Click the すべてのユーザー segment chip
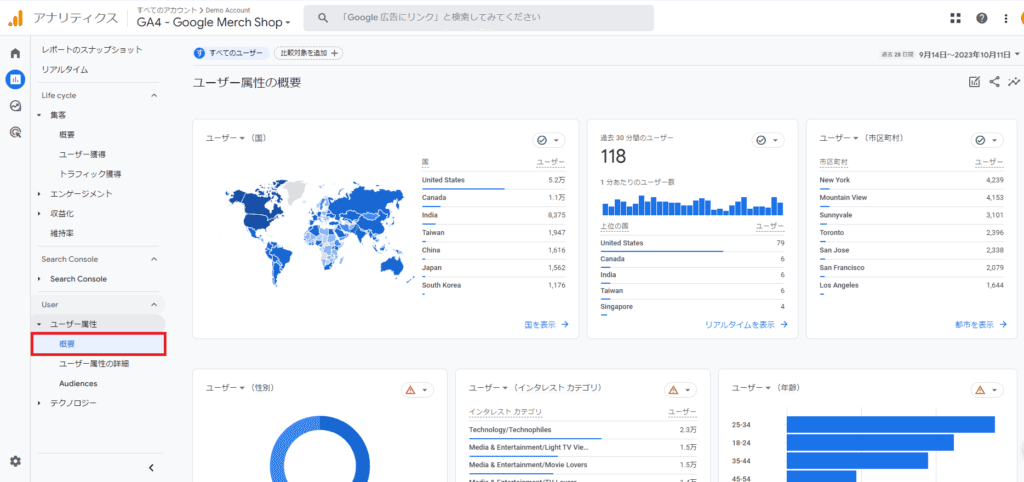1024x482 pixels. (x=231, y=53)
